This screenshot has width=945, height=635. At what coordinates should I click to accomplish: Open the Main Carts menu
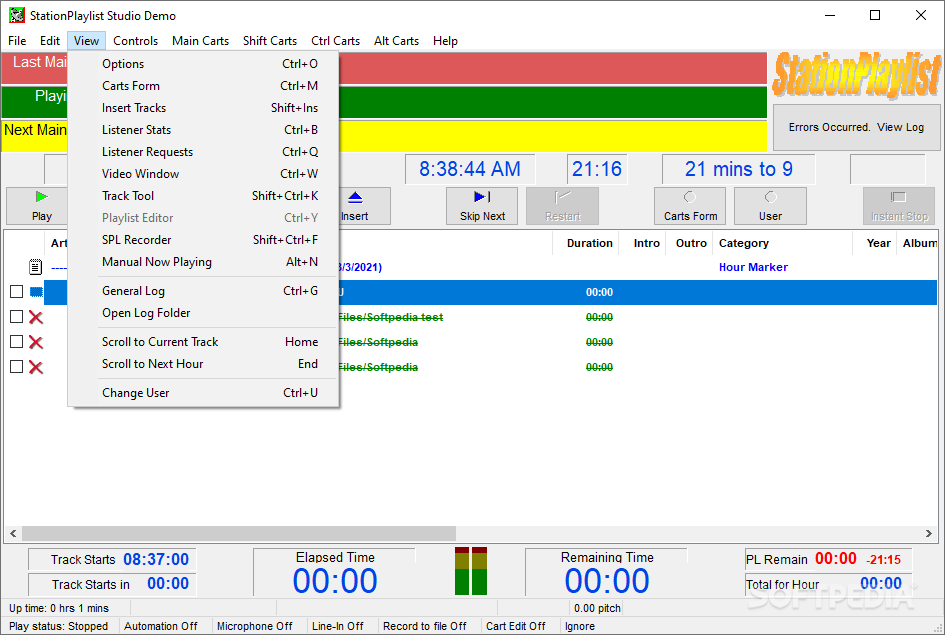[201, 41]
